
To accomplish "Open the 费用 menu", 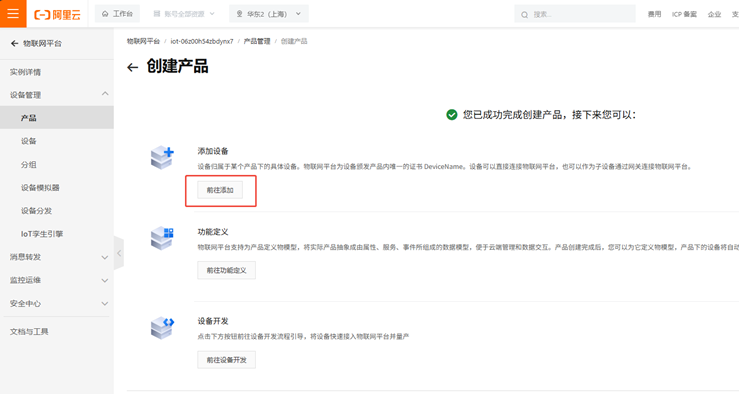I will pyautogui.click(x=654, y=14).
